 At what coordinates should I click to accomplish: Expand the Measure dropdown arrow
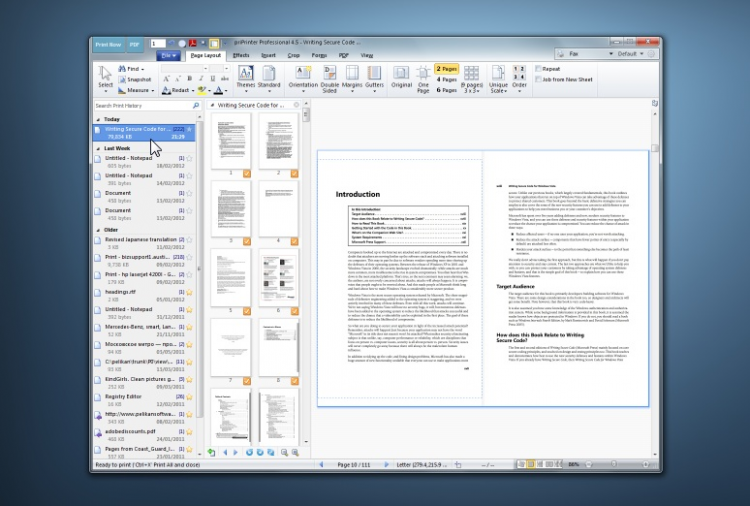coord(153,90)
